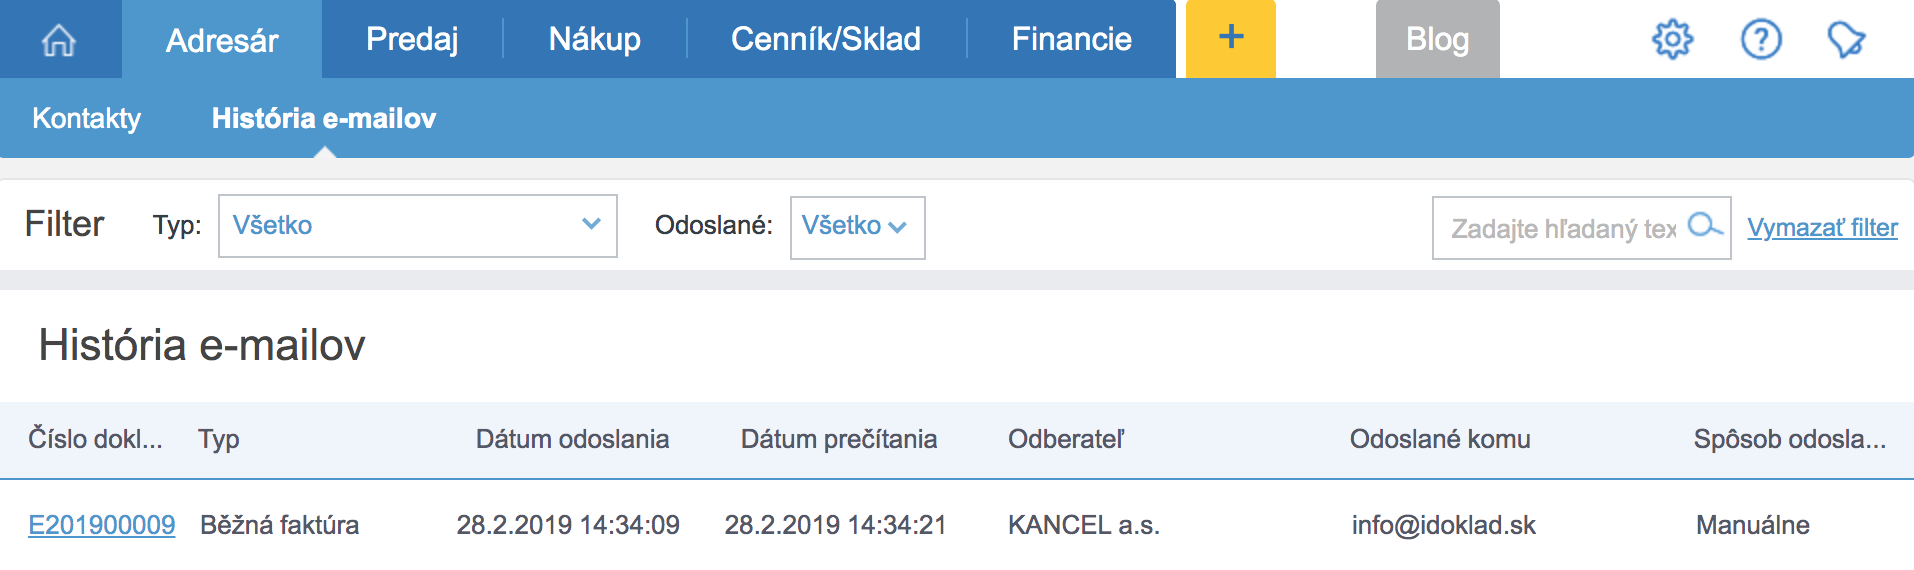Focus the search text input field
This screenshot has width=1914, height=570.
pyautogui.click(x=1562, y=229)
